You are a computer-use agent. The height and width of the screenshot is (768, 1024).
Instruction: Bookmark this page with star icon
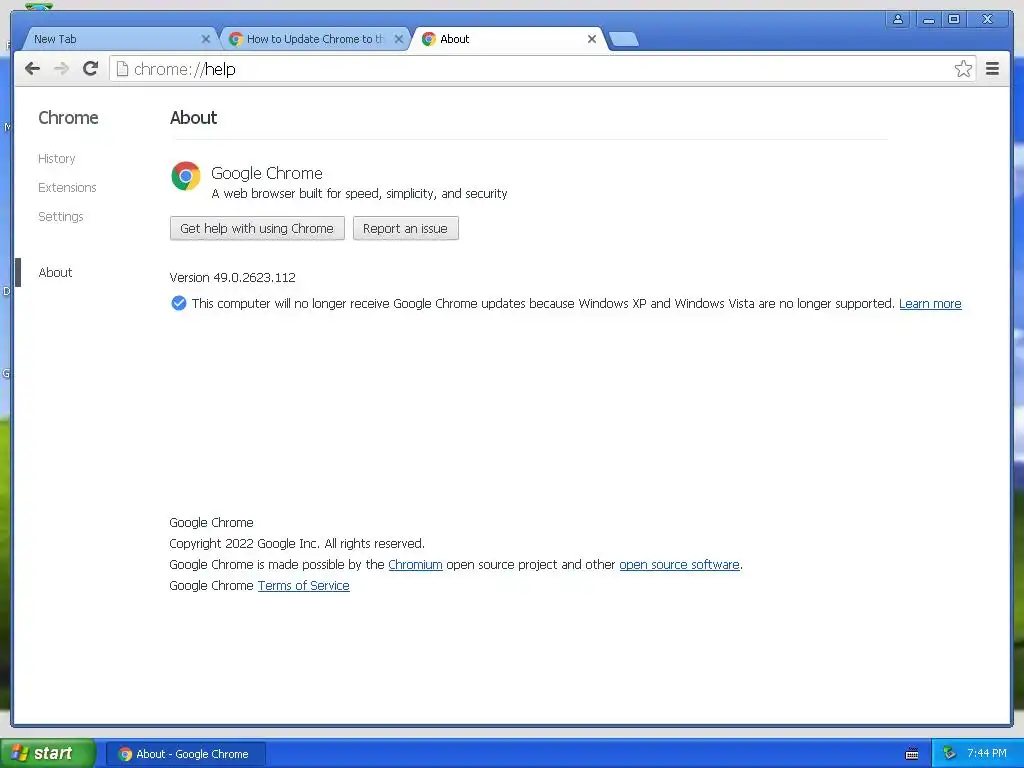(963, 69)
